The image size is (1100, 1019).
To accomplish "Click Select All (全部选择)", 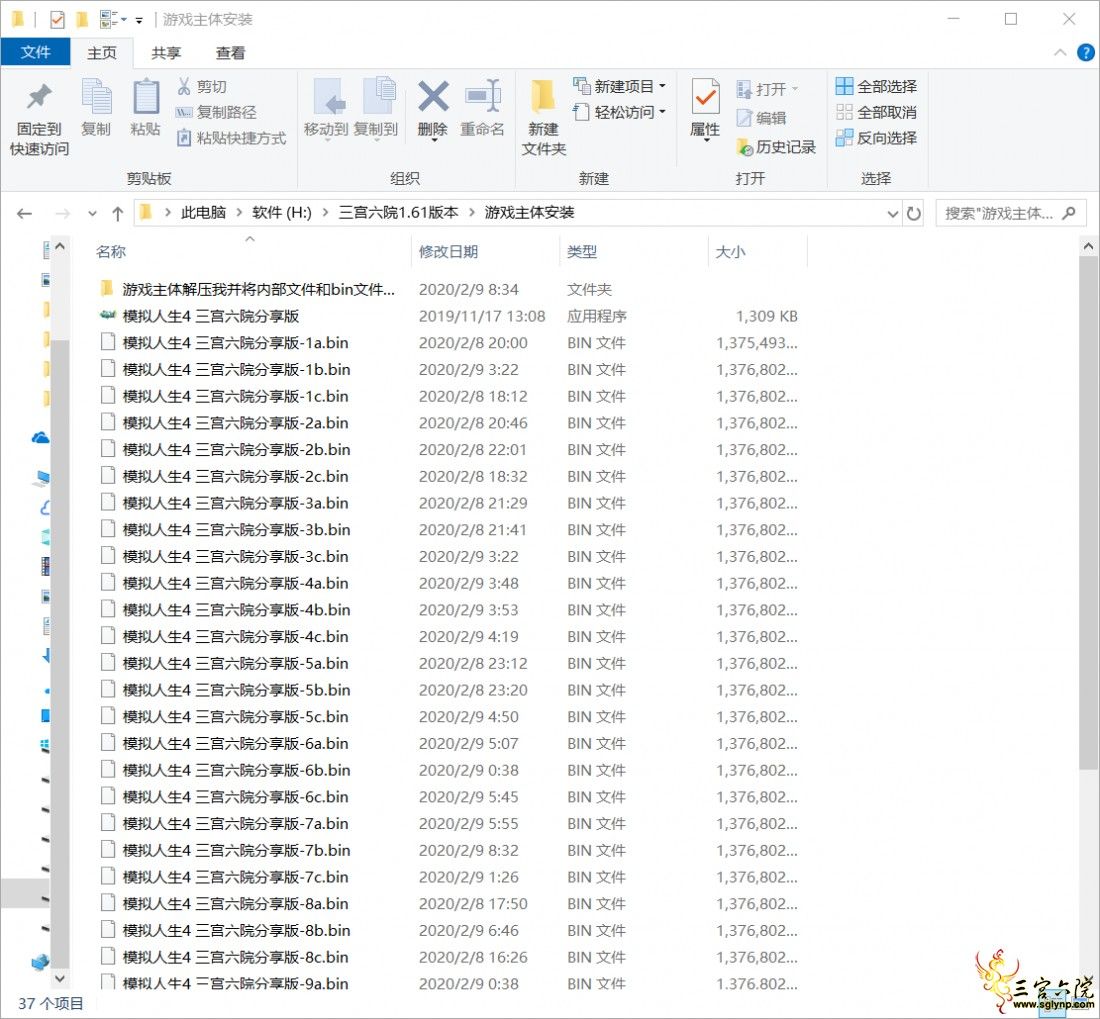I will click(x=876, y=86).
